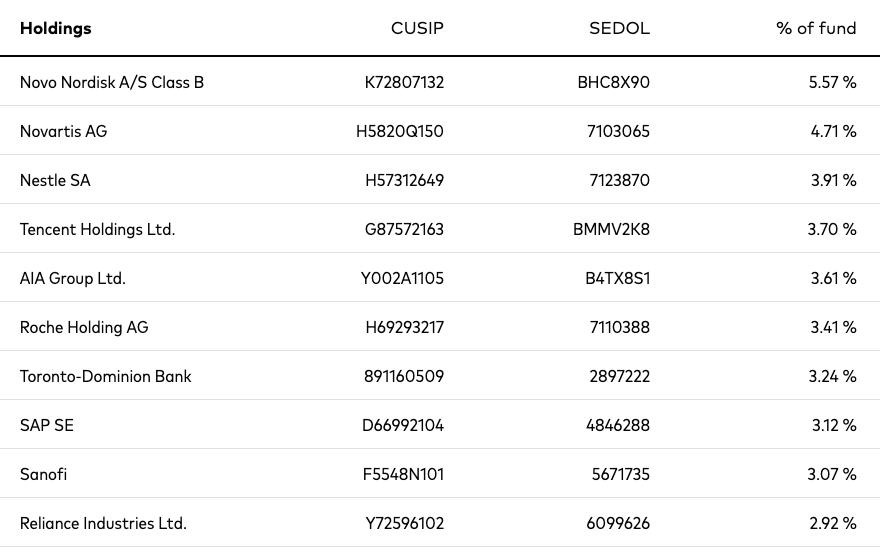The width and height of the screenshot is (880, 558).
Task: Select the Toronto-Dominion Bank holding
Action: (x=106, y=376)
